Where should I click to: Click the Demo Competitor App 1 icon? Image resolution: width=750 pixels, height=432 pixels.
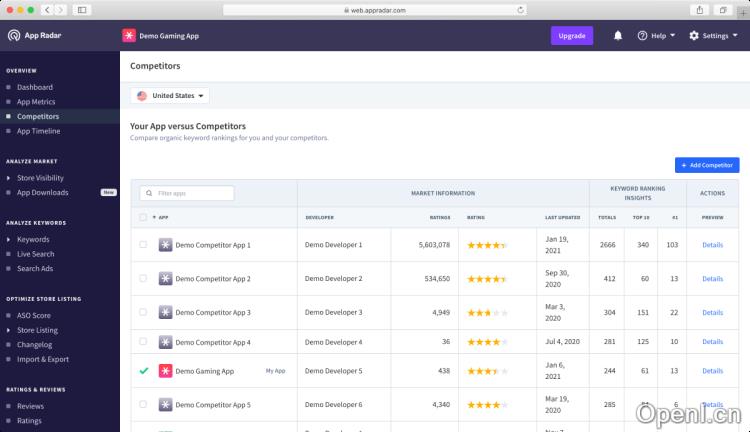point(165,245)
